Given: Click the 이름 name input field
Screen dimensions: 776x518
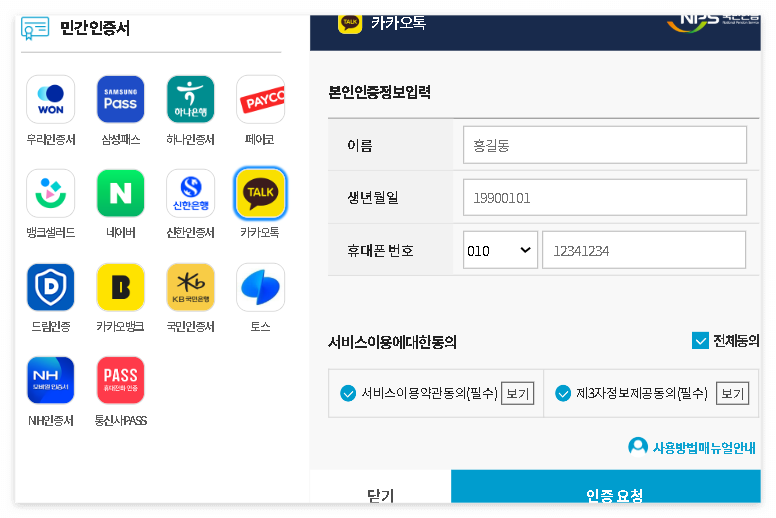Looking at the screenshot, I should coord(604,145).
